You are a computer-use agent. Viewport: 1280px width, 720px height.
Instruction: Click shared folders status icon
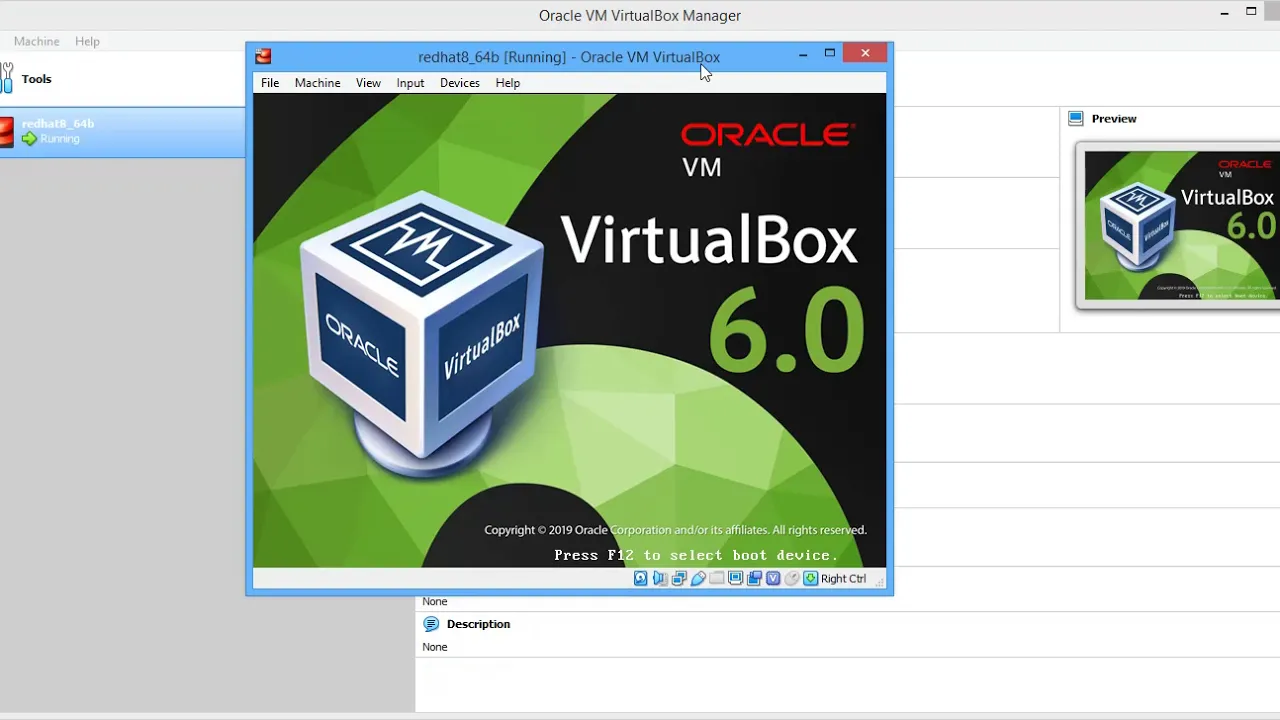[717, 578]
